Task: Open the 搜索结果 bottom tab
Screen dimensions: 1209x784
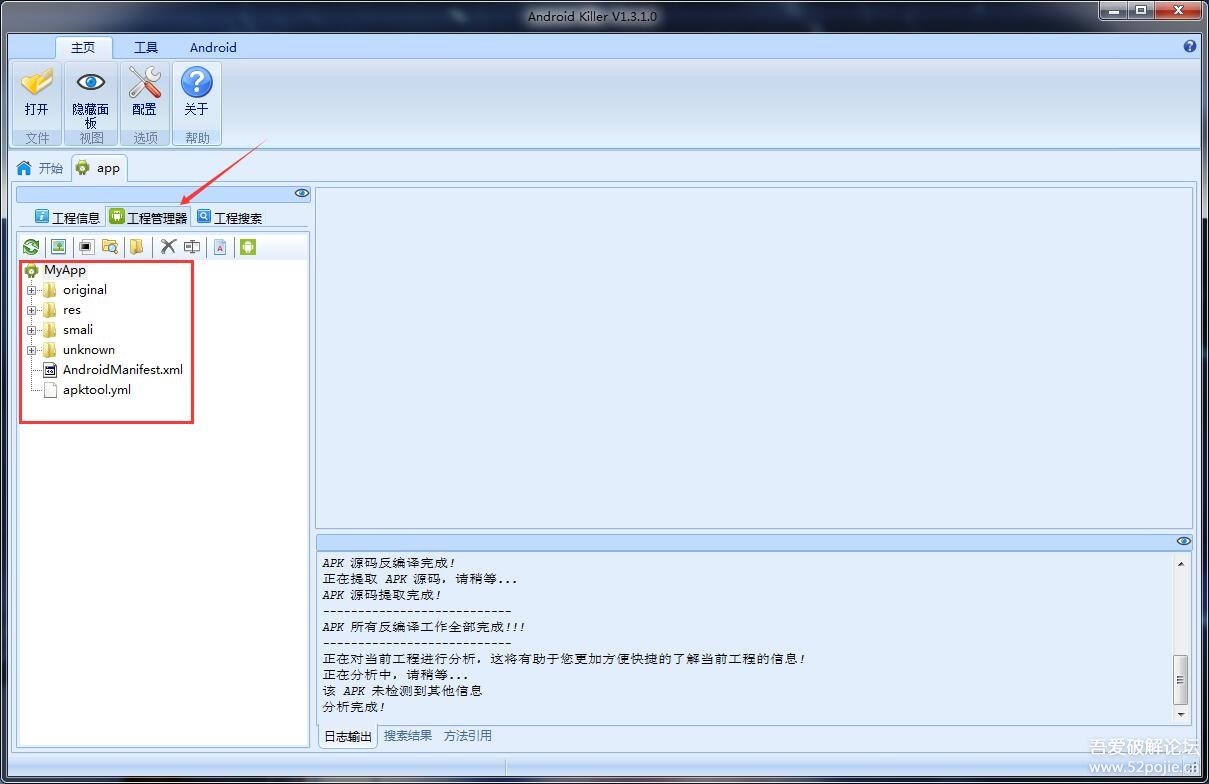Action: (x=408, y=736)
